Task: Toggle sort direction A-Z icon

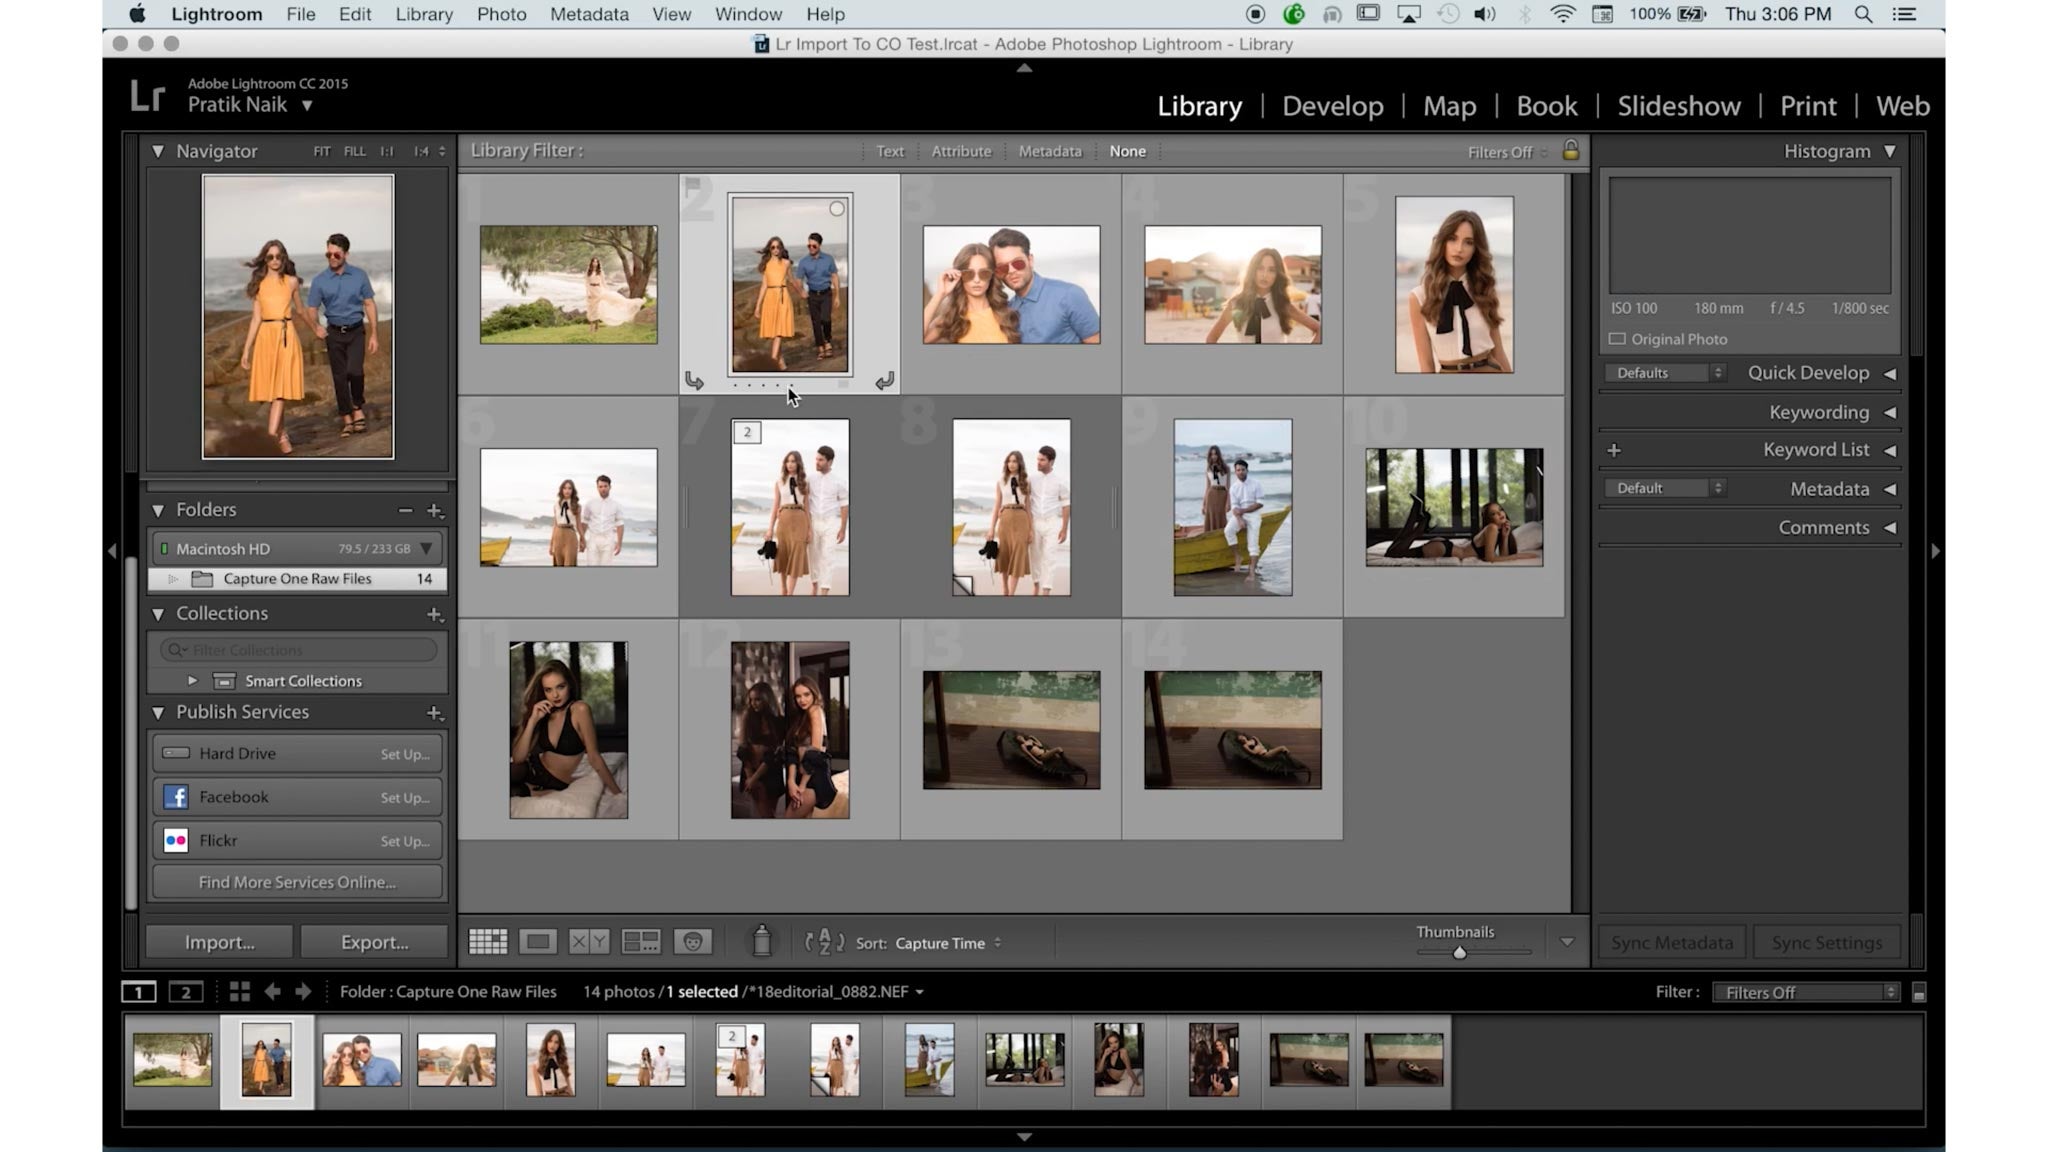Action: pos(825,942)
